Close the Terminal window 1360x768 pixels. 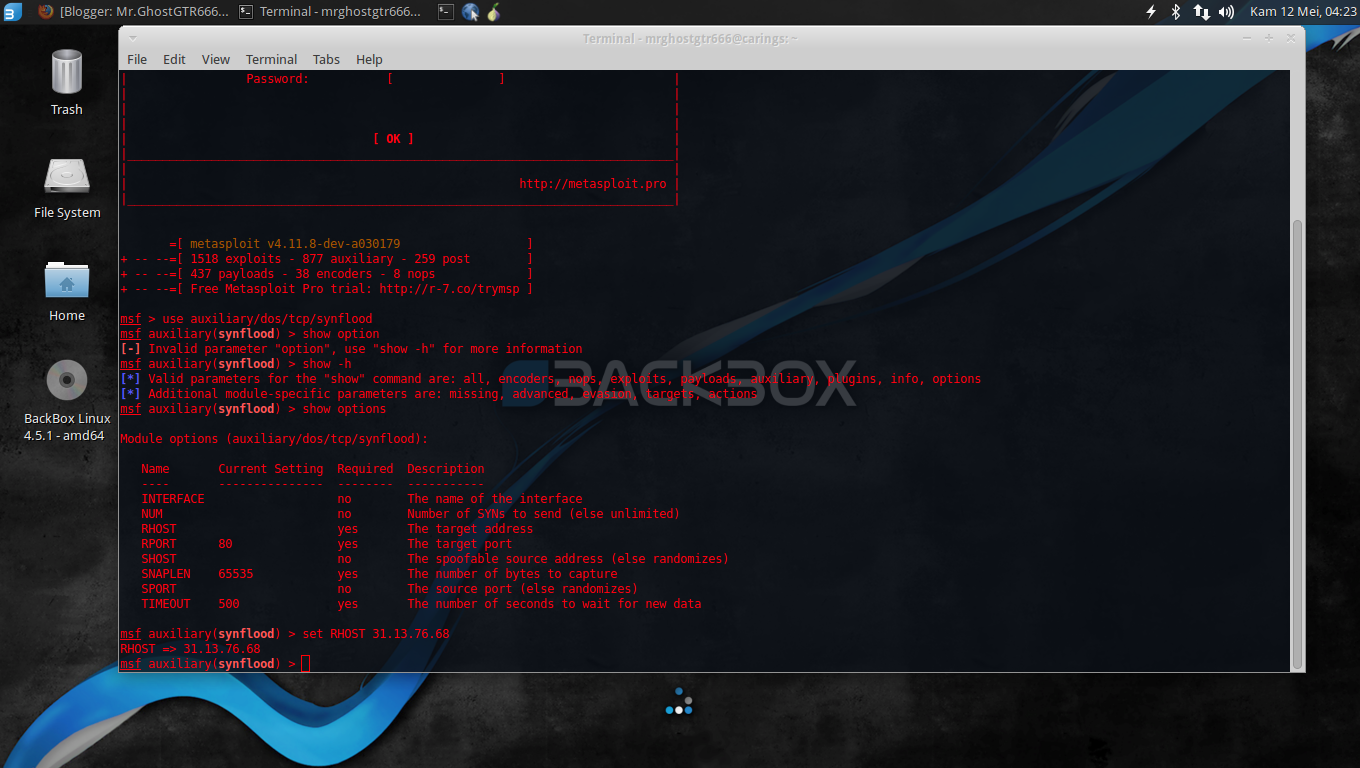(x=1290, y=37)
